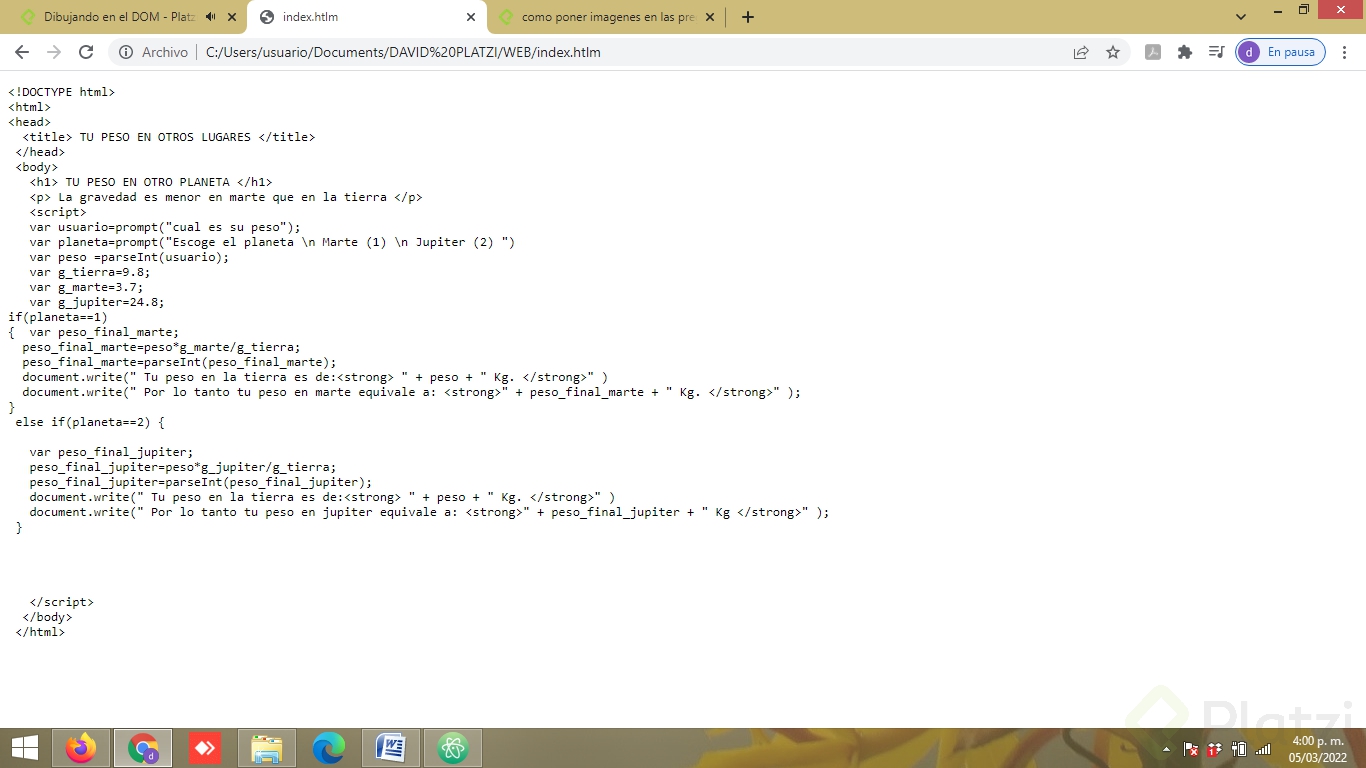Click the line "var peso =parseInt(usuario);"
Viewport: 1366px width, 768px height.
(x=129, y=257)
